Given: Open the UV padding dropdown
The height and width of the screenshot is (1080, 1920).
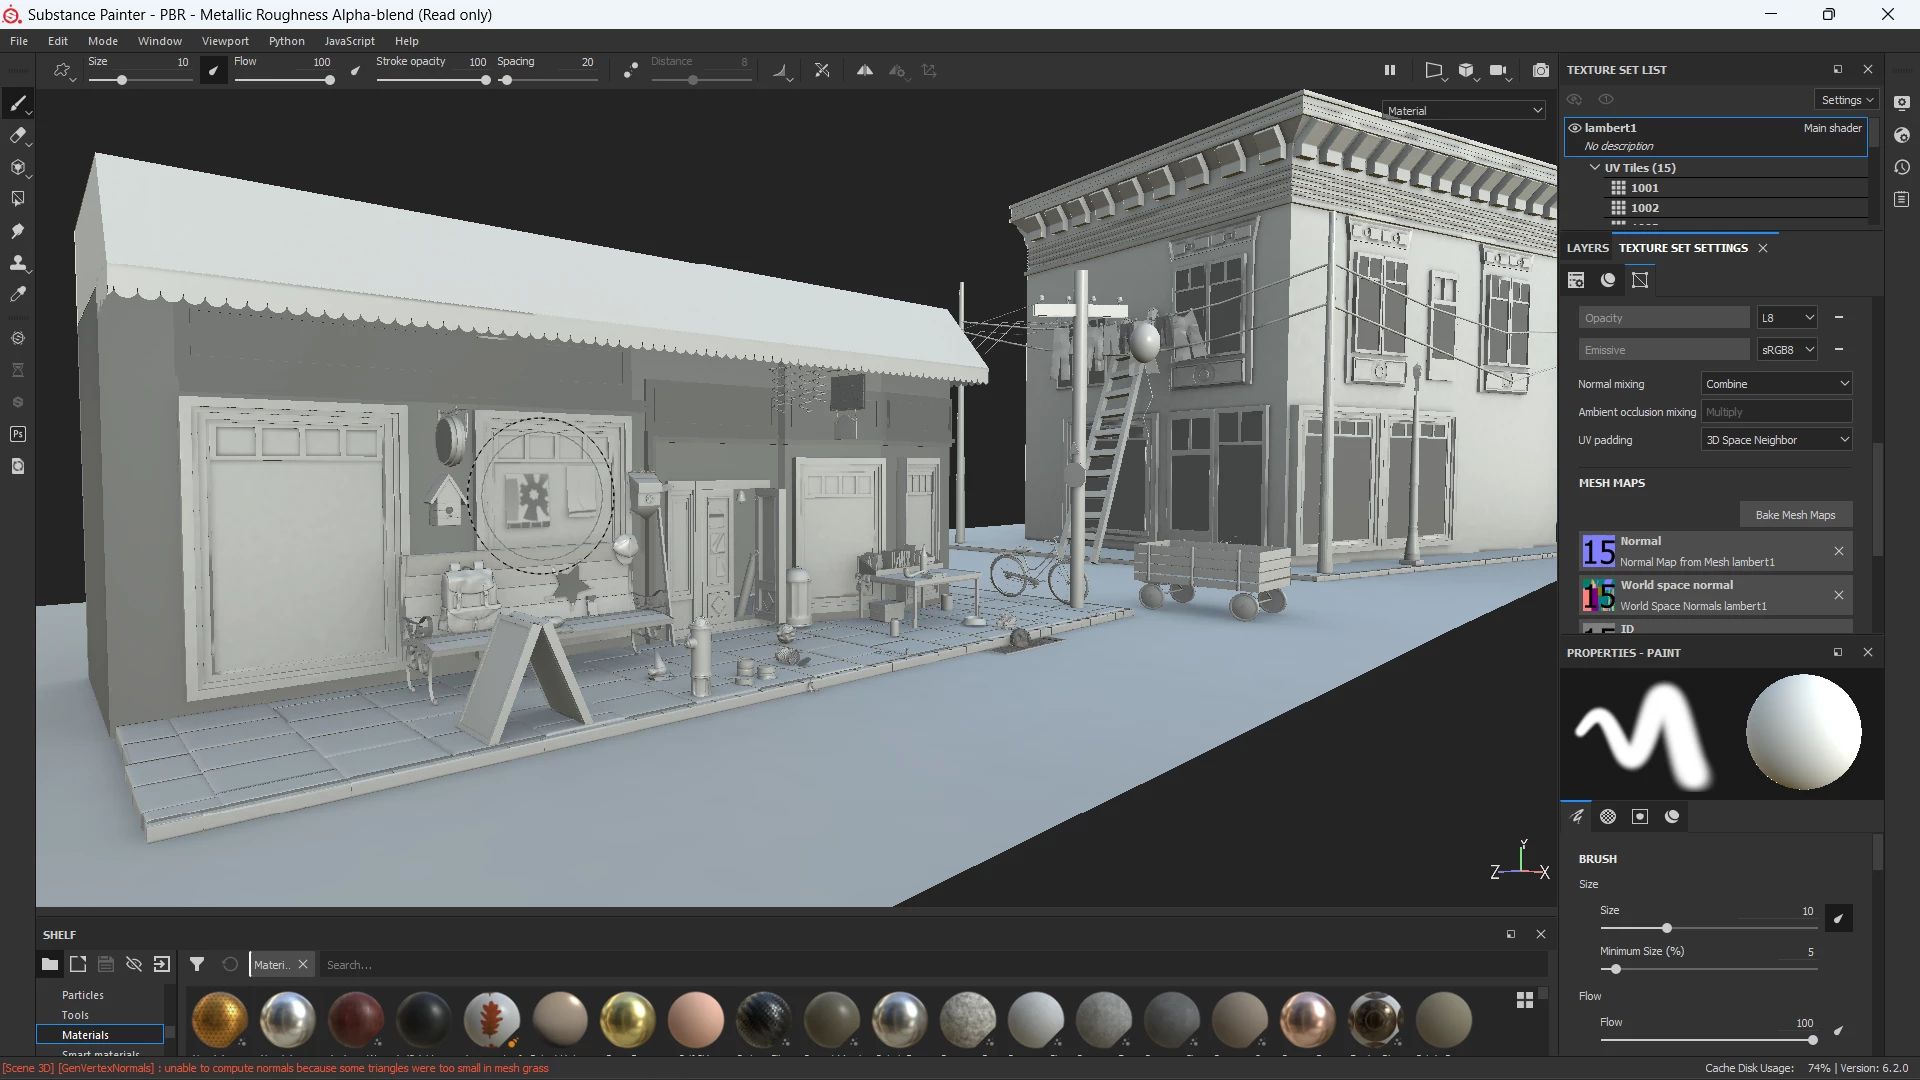Looking at the screenshot, I should (x=1777, y=440).
